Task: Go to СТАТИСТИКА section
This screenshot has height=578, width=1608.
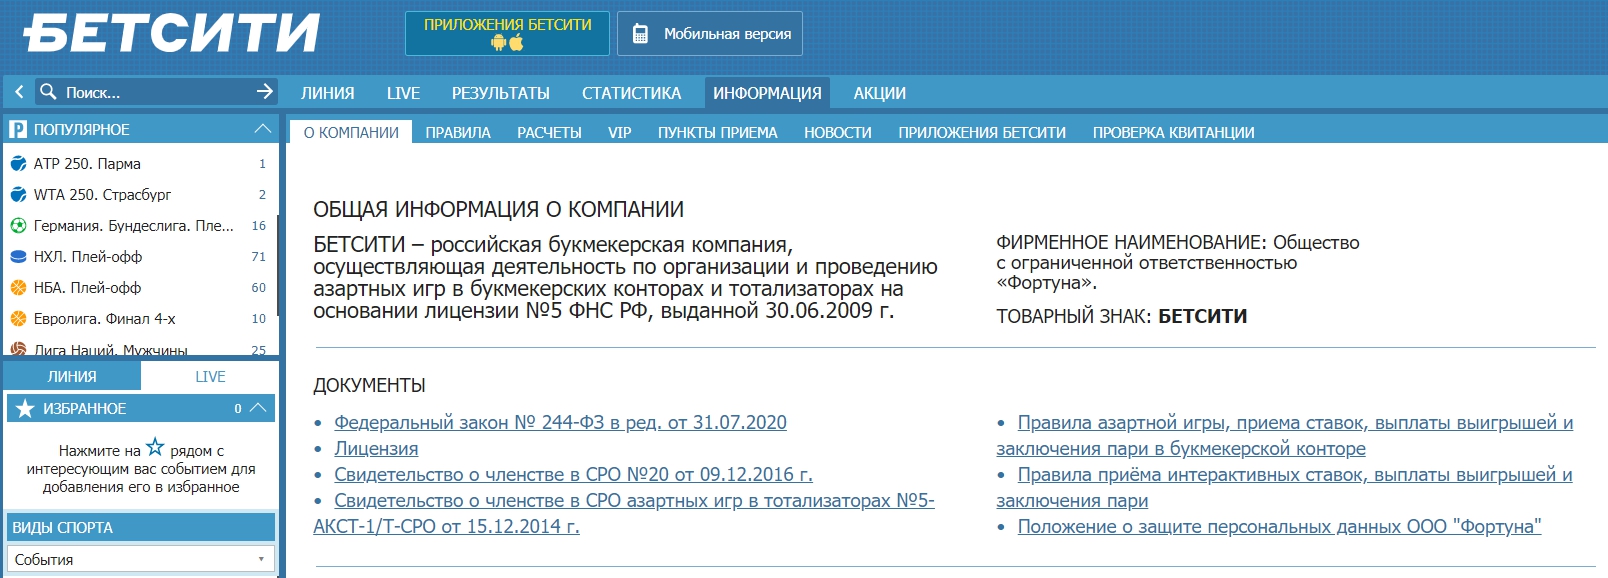Action: [x=631, y=93]
